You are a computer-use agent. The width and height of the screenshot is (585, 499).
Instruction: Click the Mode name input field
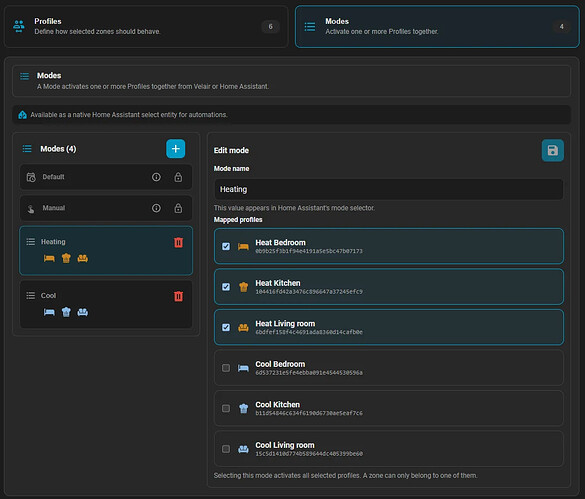point(388,189)
